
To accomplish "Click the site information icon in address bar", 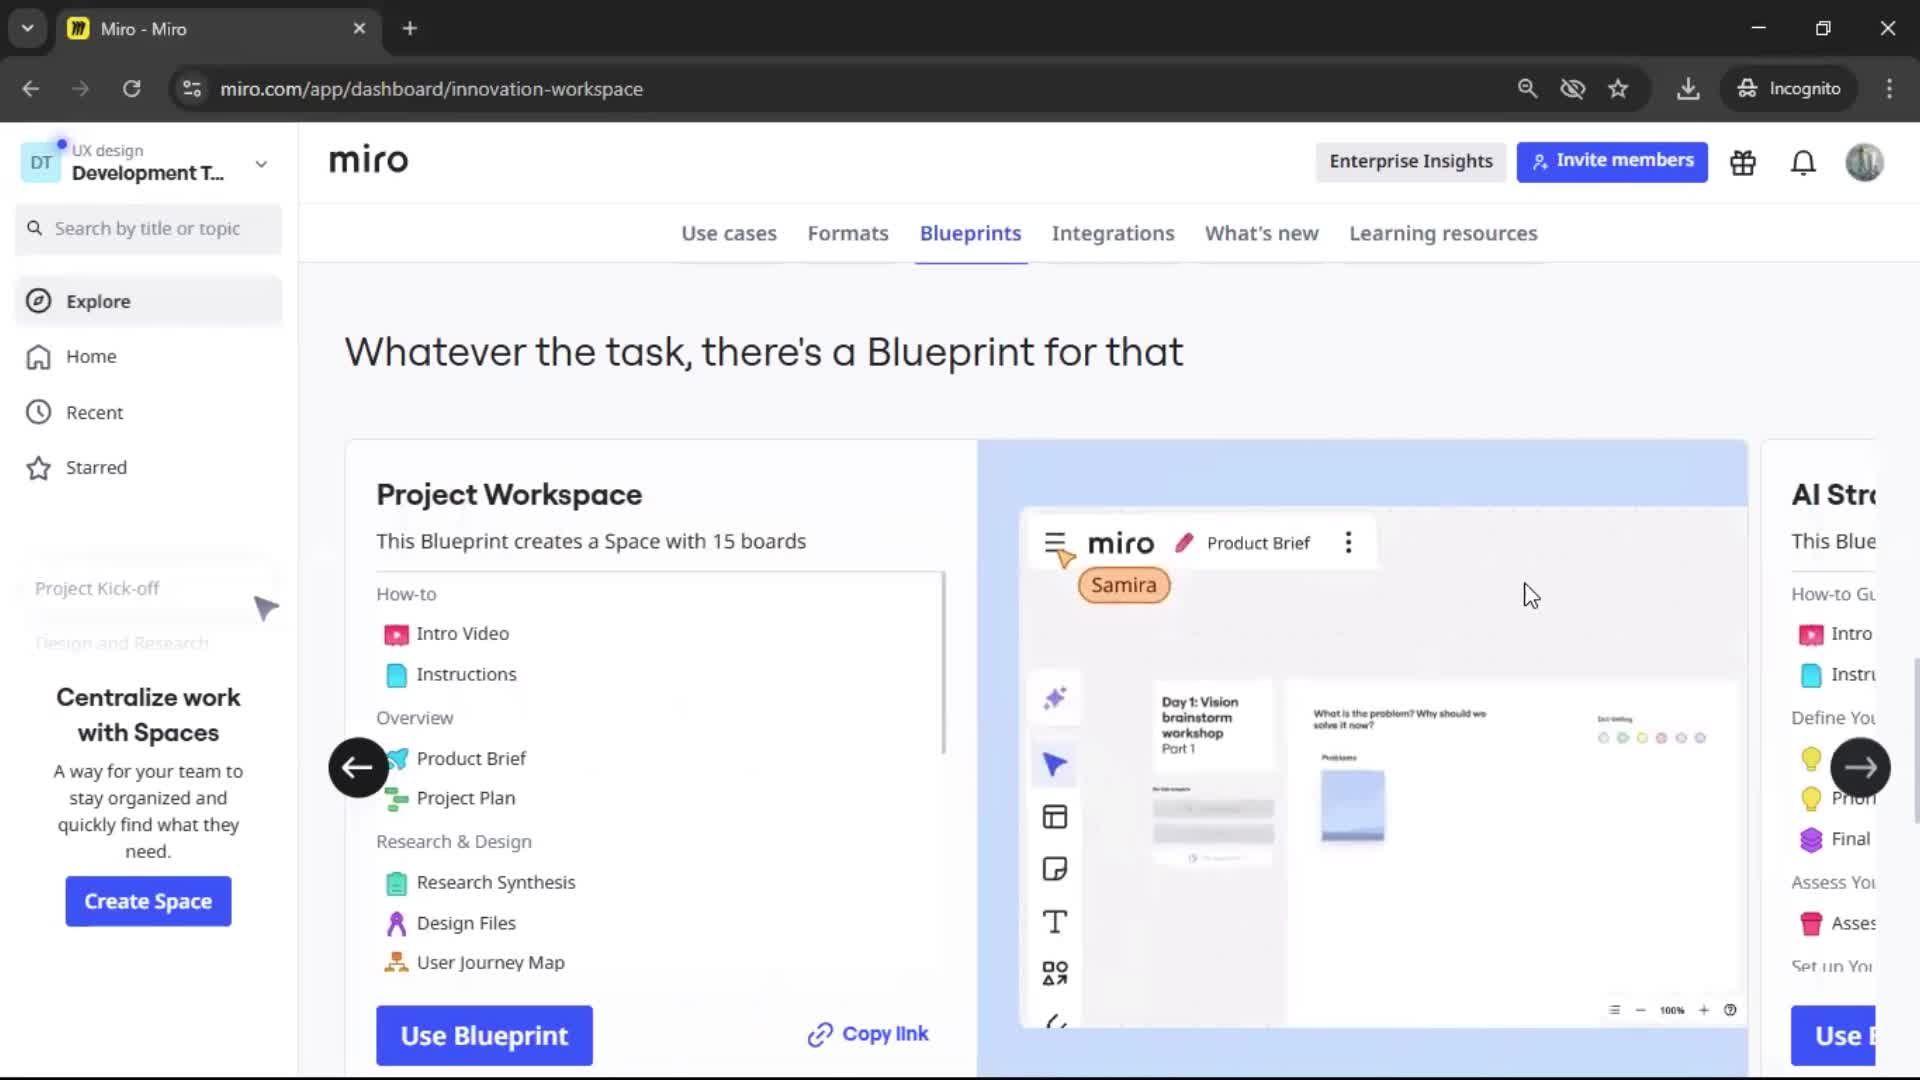I will [x=192, y=89].
